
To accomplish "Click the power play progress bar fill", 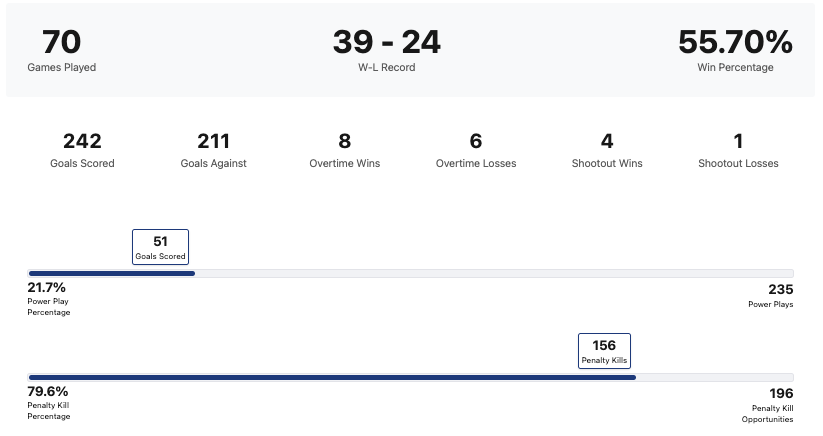I will pos(111,273).
